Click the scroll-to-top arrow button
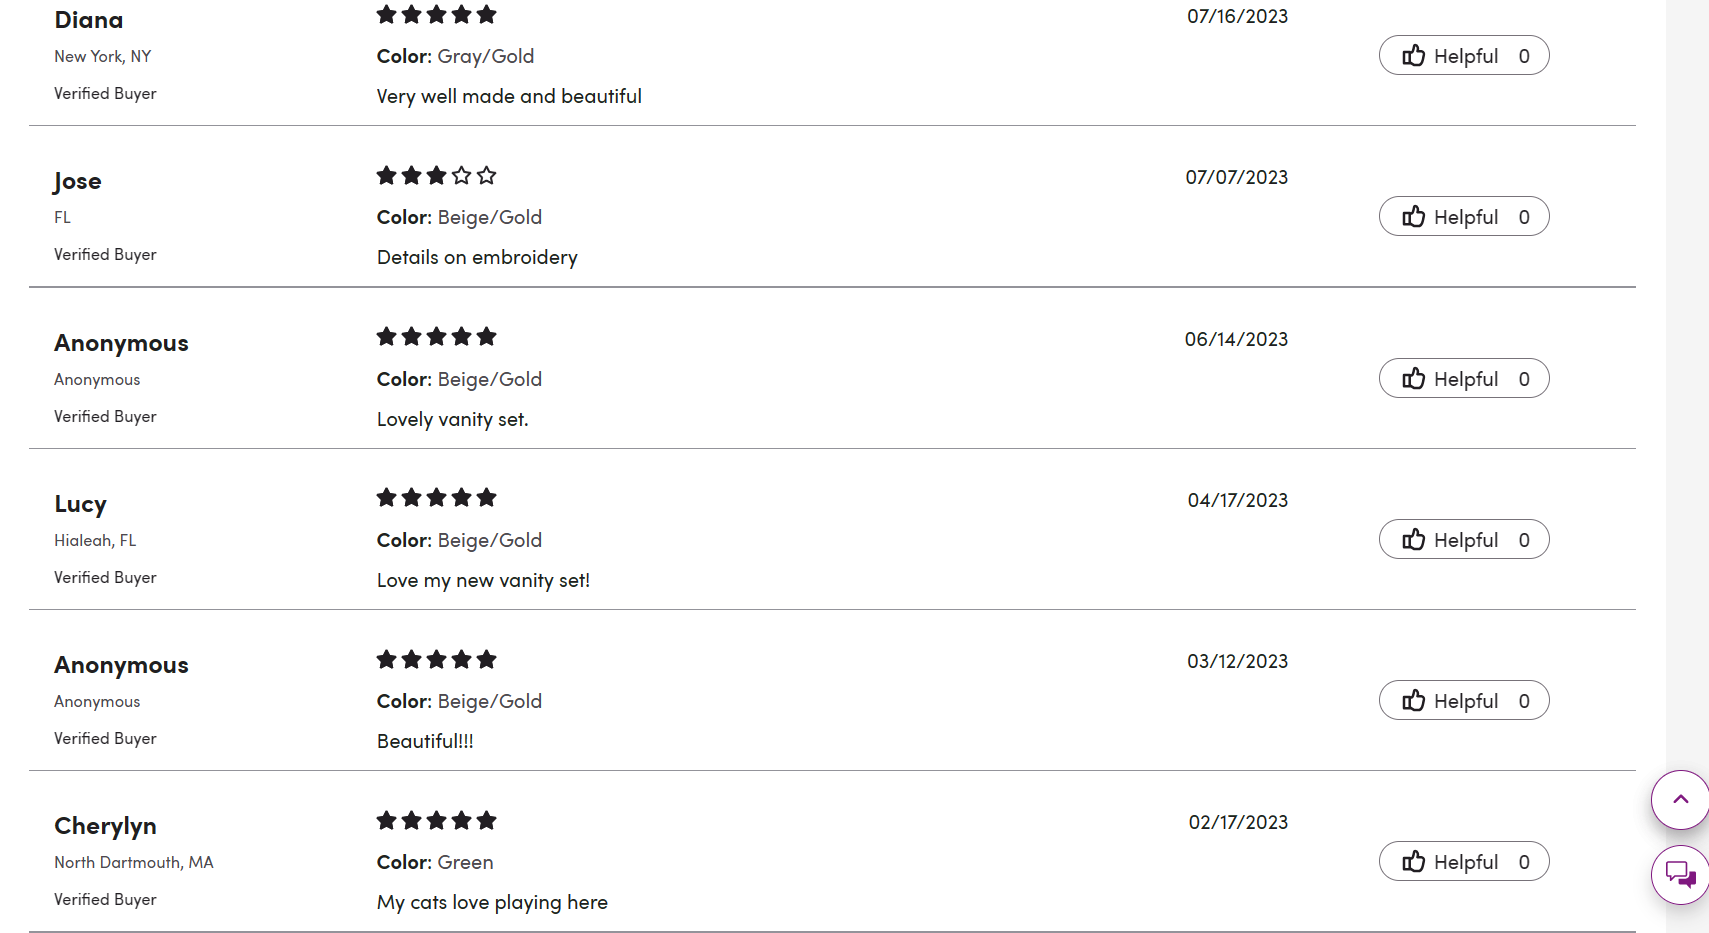The image size is (1709, 933). point(1680,800)
